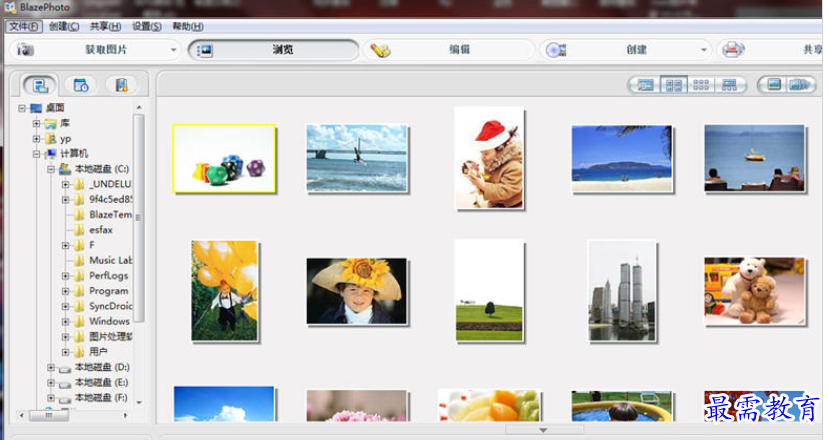Screen dimensions: 828x440
Task: Select the fruit dessert photo thumbnail
Action: tap(490, 406)
